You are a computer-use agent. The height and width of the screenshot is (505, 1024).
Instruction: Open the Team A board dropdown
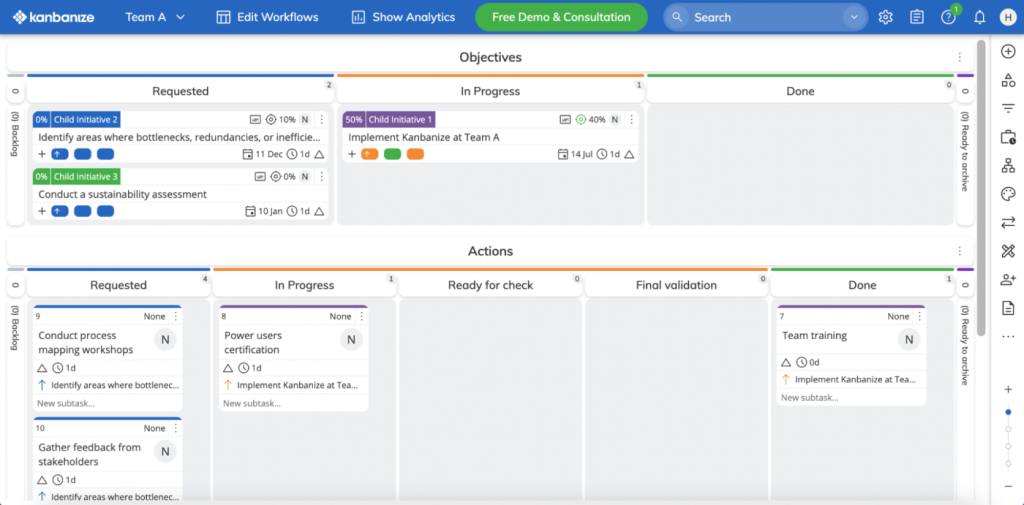155,18
